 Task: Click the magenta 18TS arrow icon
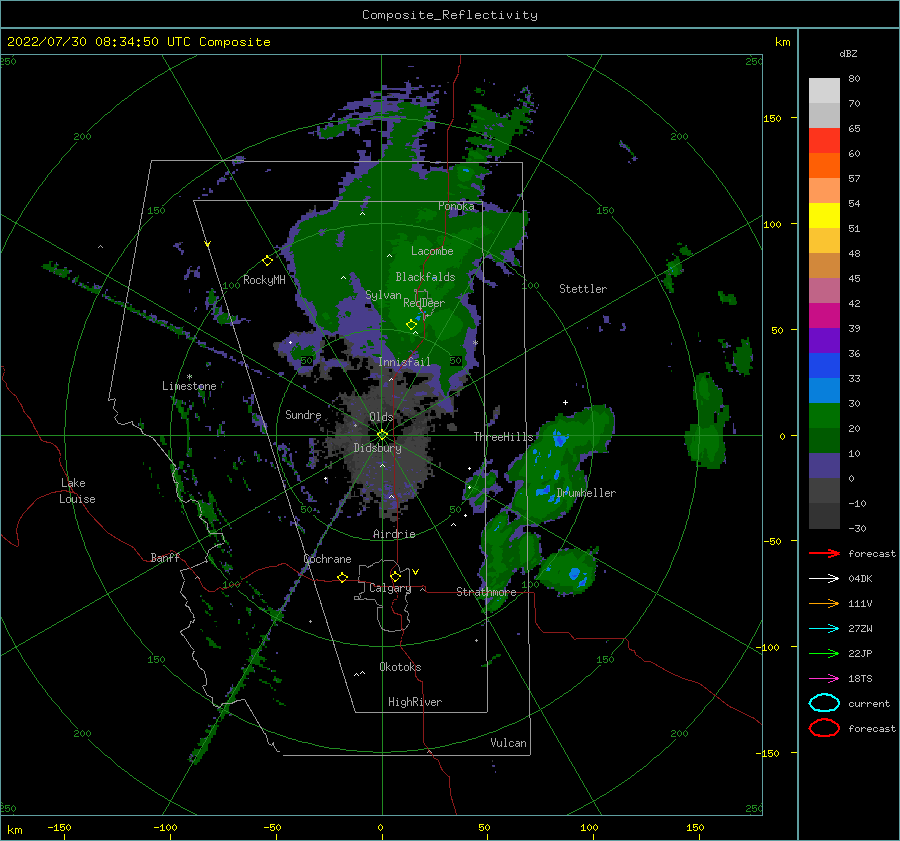coord(824,679)
